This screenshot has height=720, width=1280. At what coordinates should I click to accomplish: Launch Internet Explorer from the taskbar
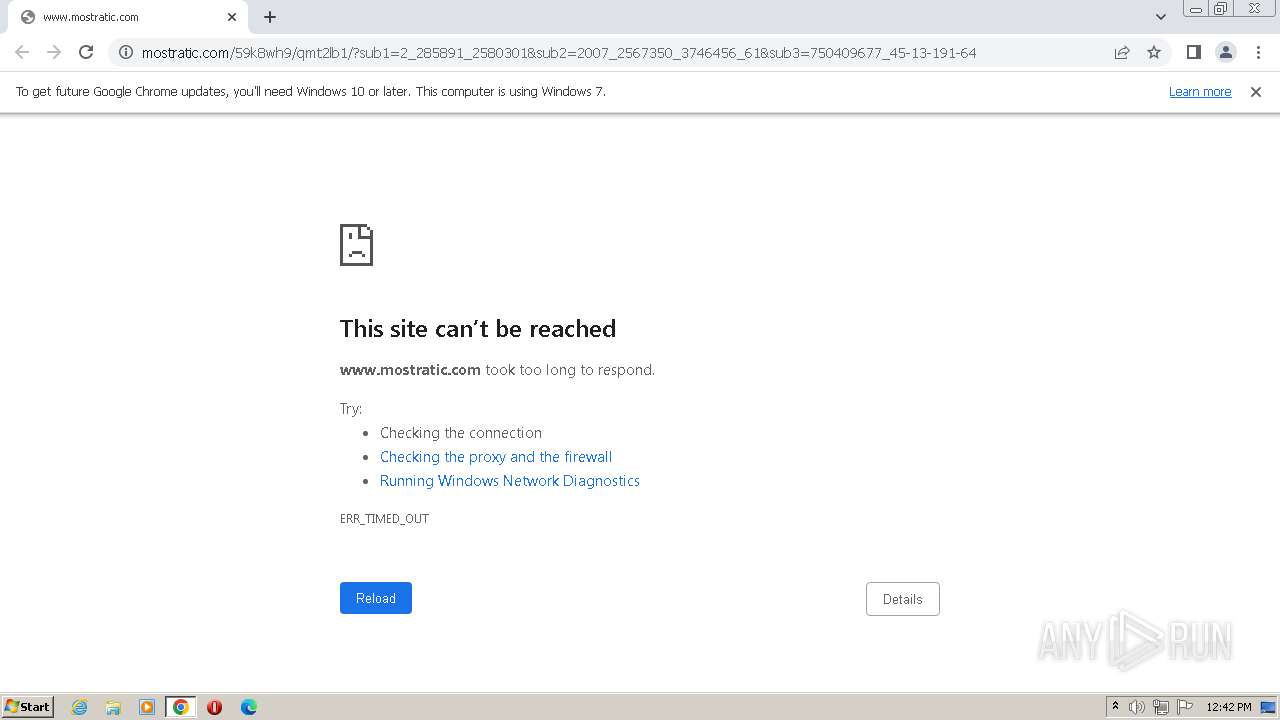pos(79,707)
